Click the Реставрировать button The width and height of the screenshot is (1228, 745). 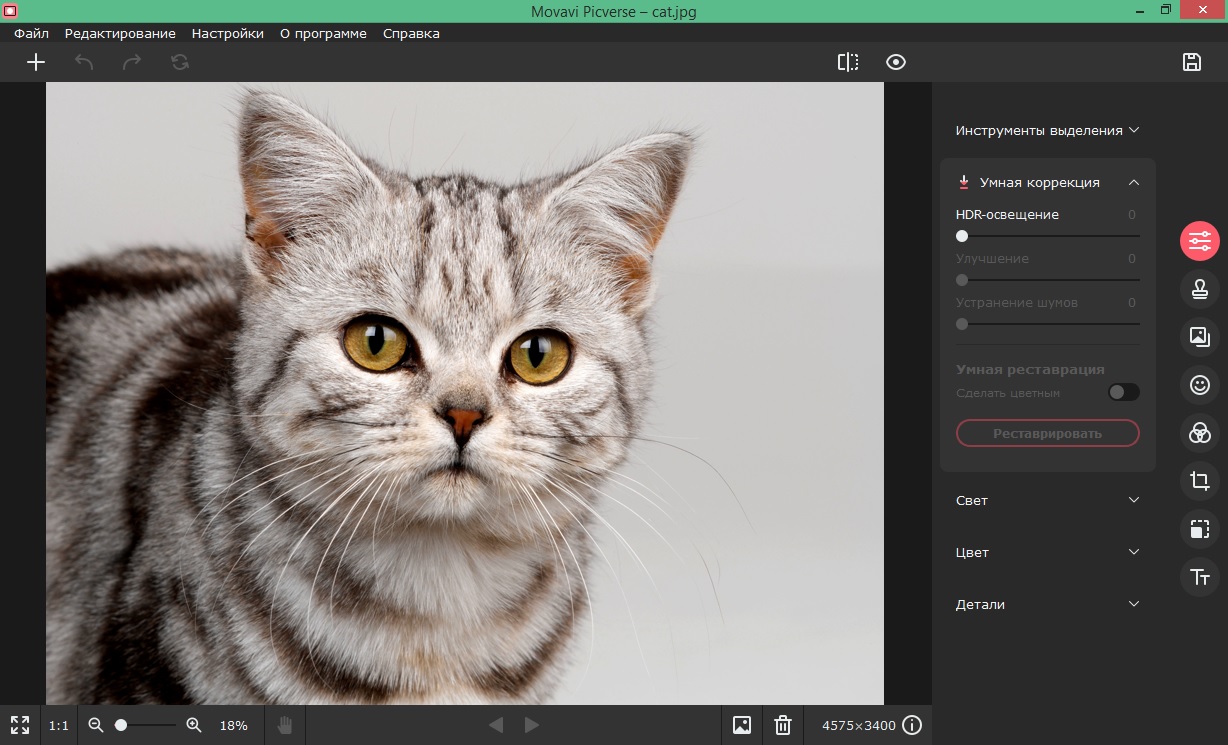point(1048,433)
